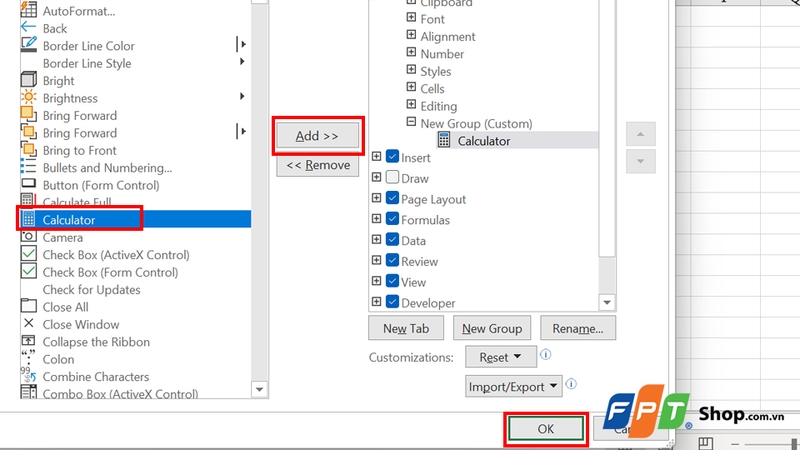Screen dimensions: 800x450
Task: Click the Reset customizations info icon
Action: [545, 355]
